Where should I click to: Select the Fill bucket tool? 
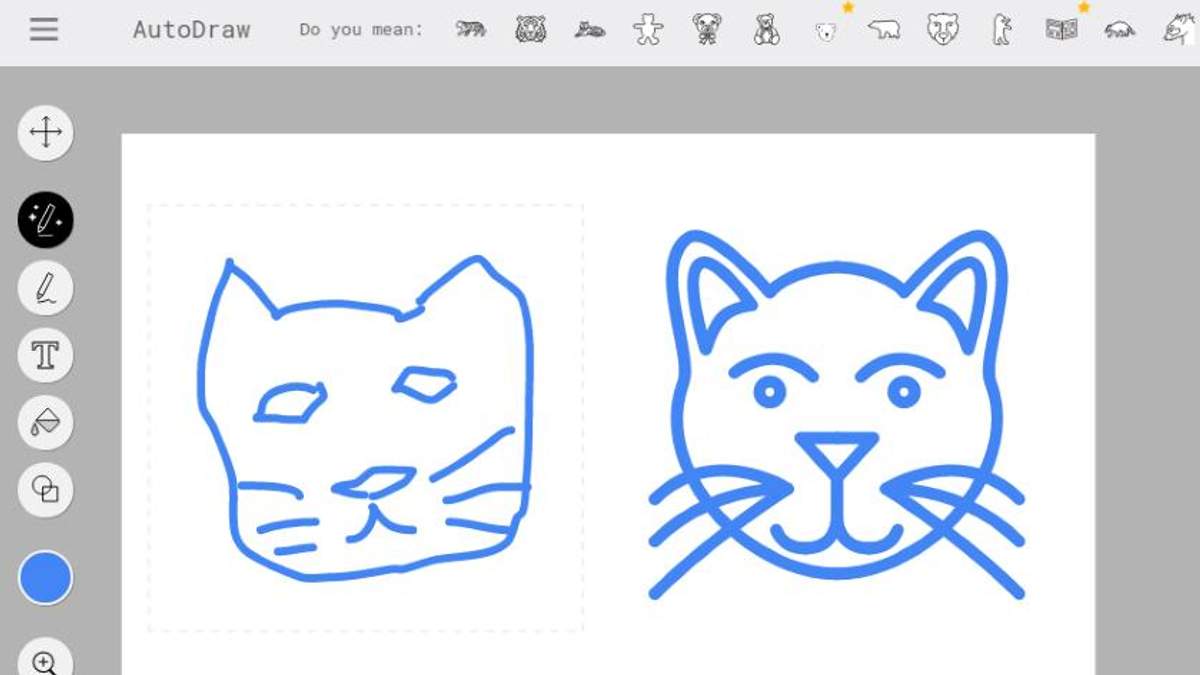(45, 422)
